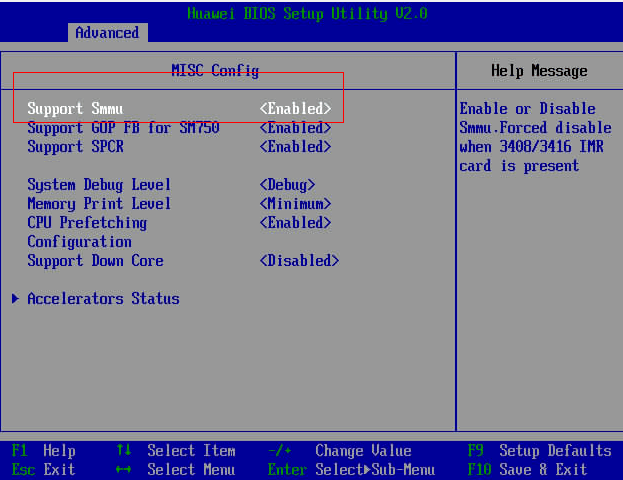
Task: Select Support GOP FB for SM750 label
Action: (x=123, y=128)
